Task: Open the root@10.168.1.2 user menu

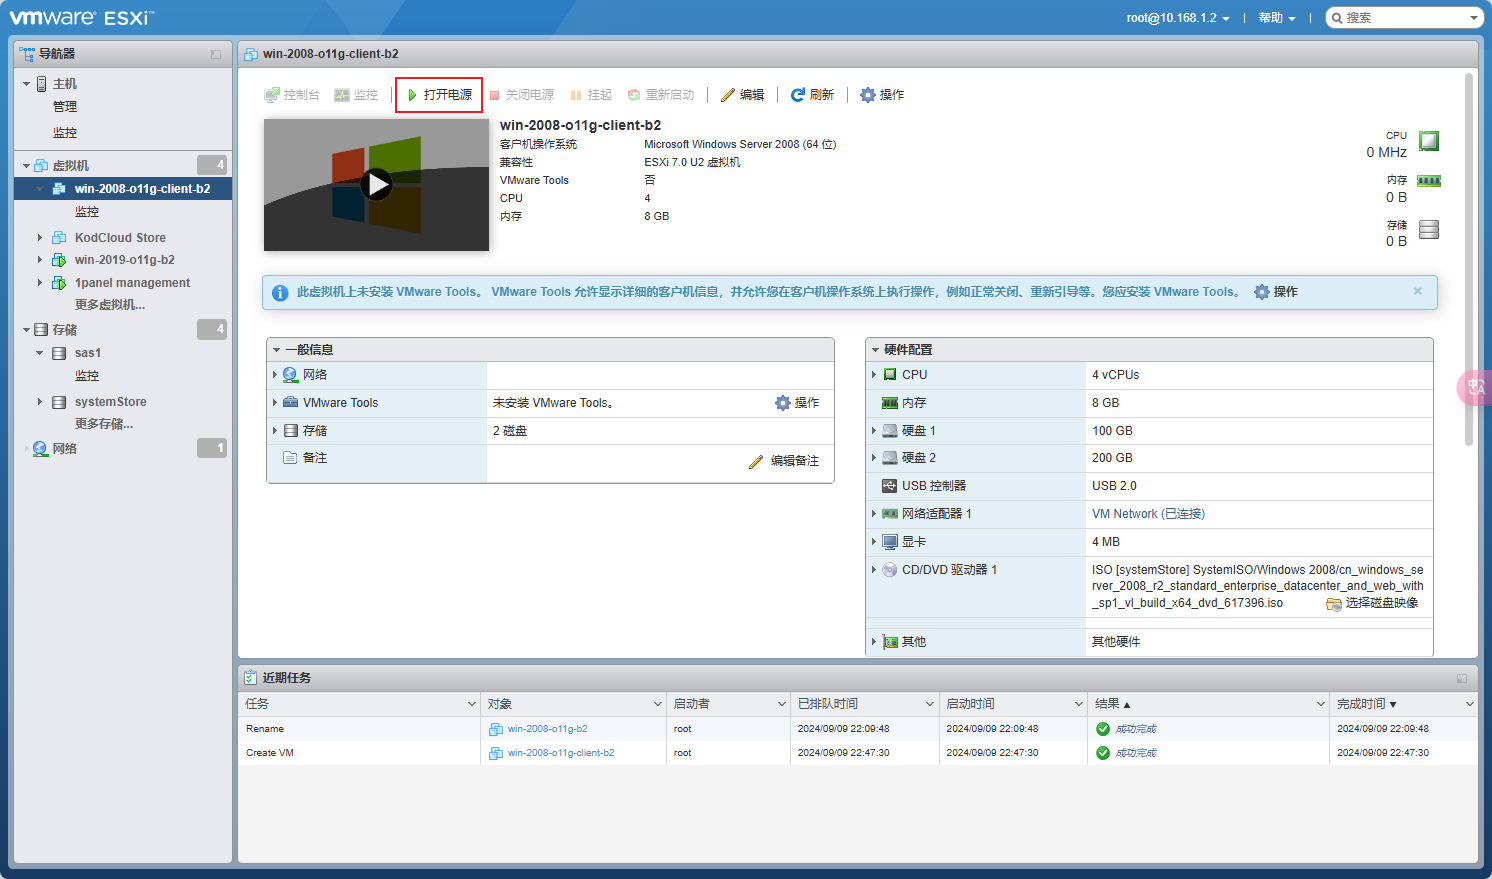Action: tap(1178, 18)
